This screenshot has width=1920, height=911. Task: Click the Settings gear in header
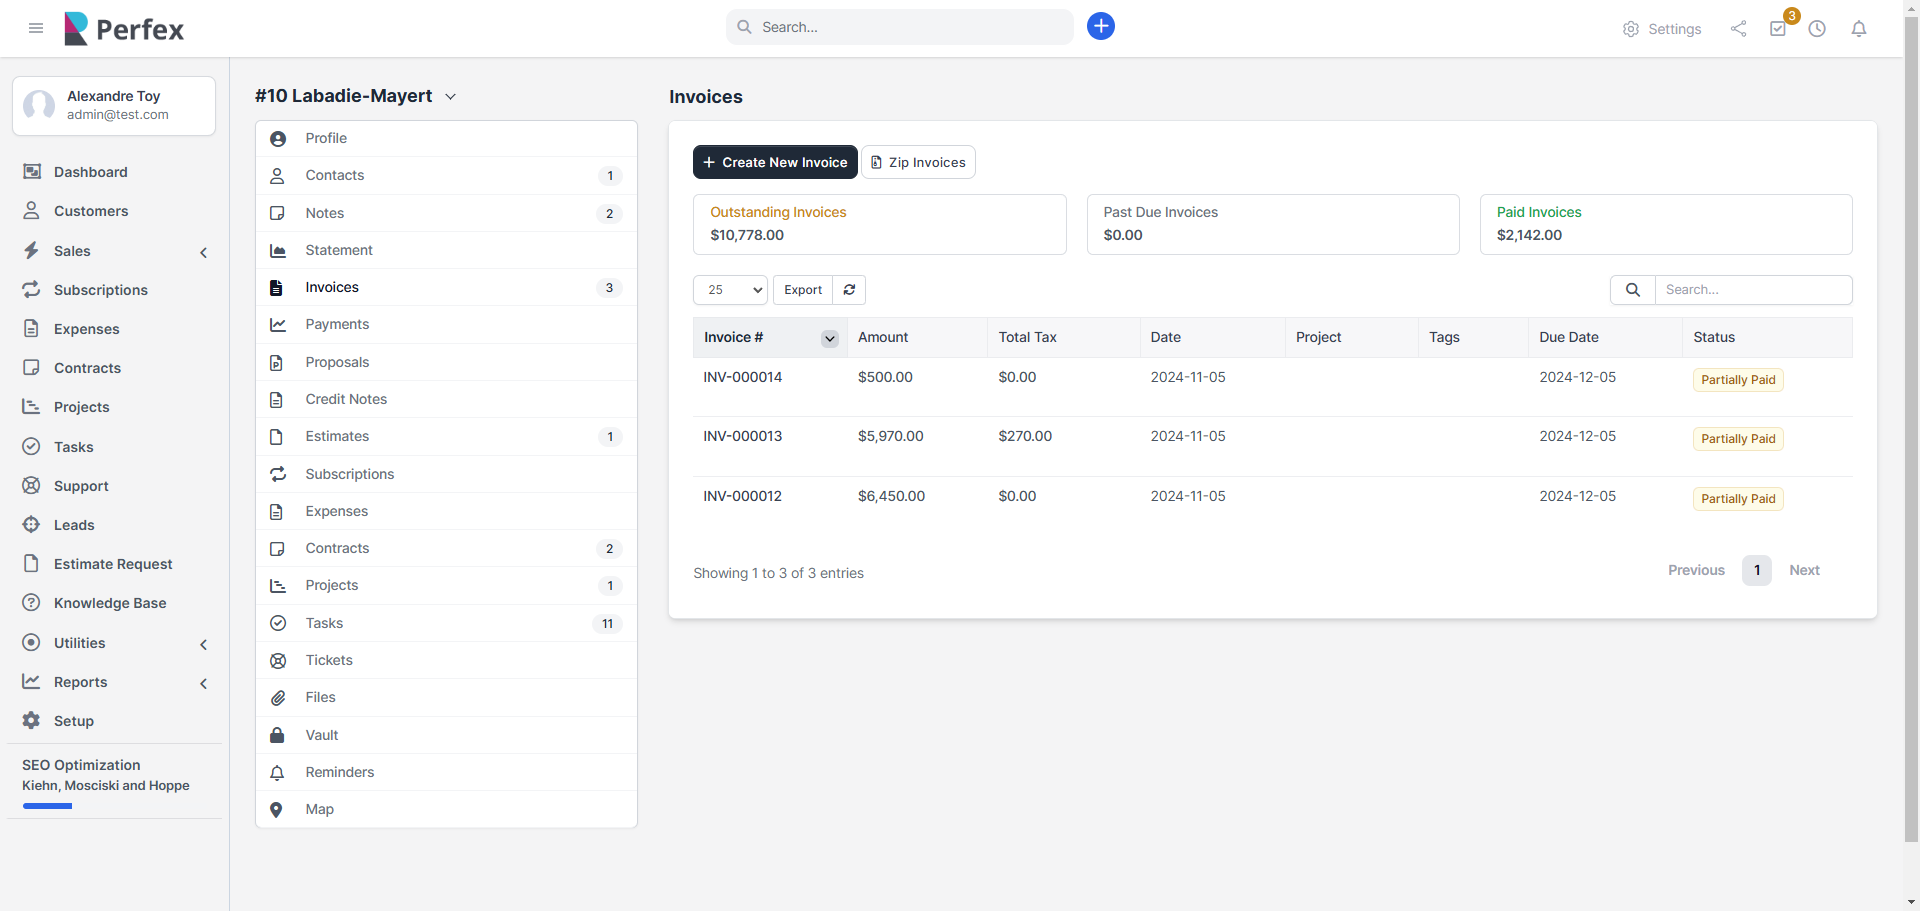(1661, 29)
